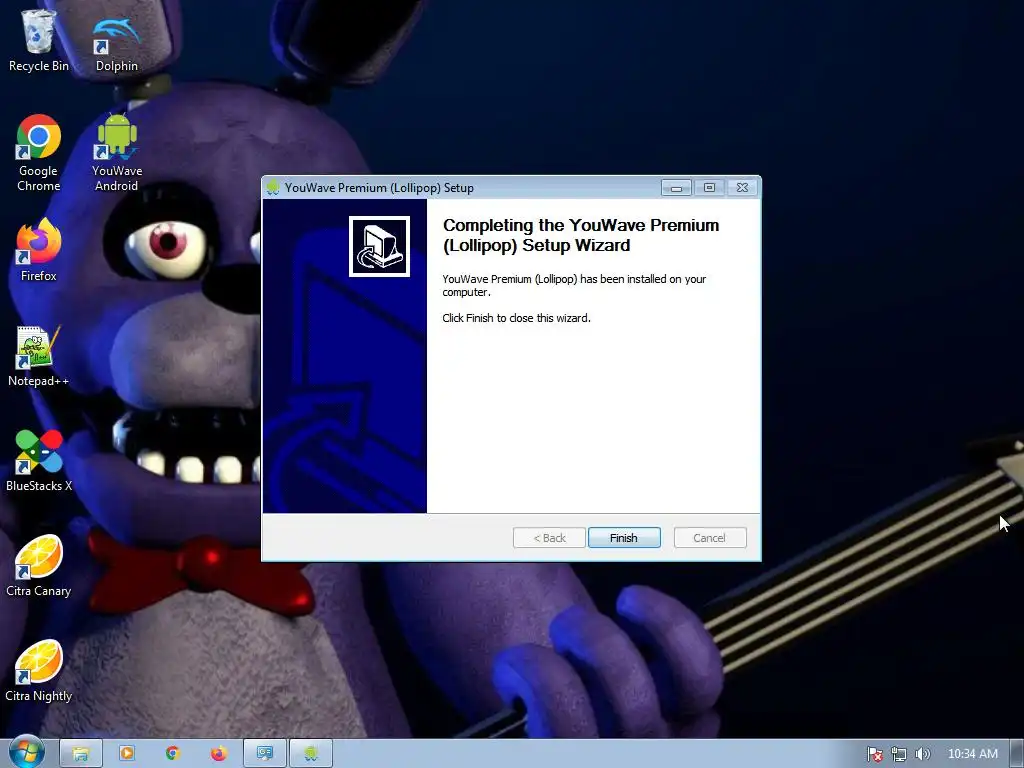
Task: Close the YouWave setup window
Action: [742, 188]
